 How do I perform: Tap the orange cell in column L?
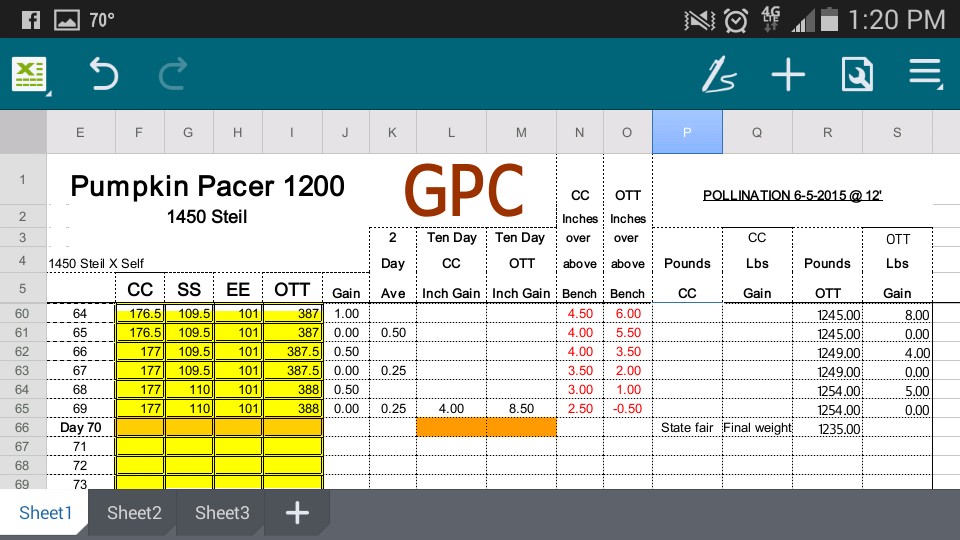point(451,427)
